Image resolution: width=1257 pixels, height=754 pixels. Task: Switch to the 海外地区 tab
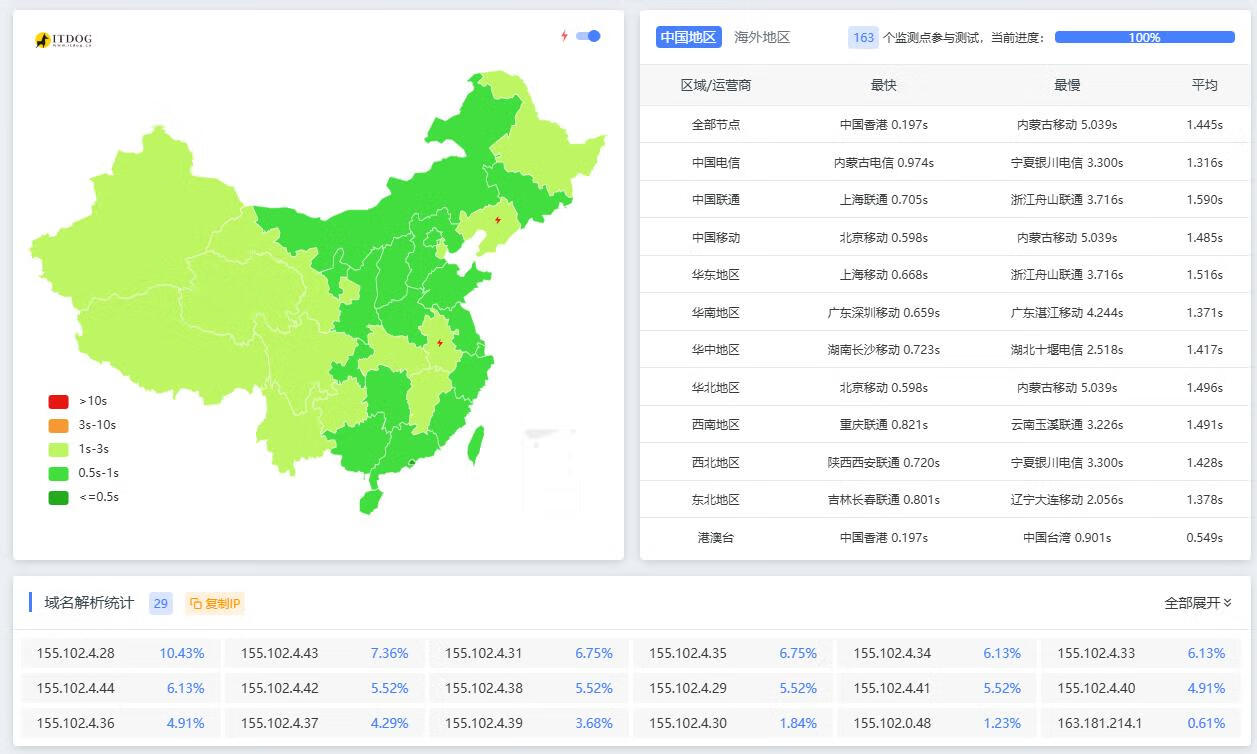pyautogui.click(x=762, y=37)
